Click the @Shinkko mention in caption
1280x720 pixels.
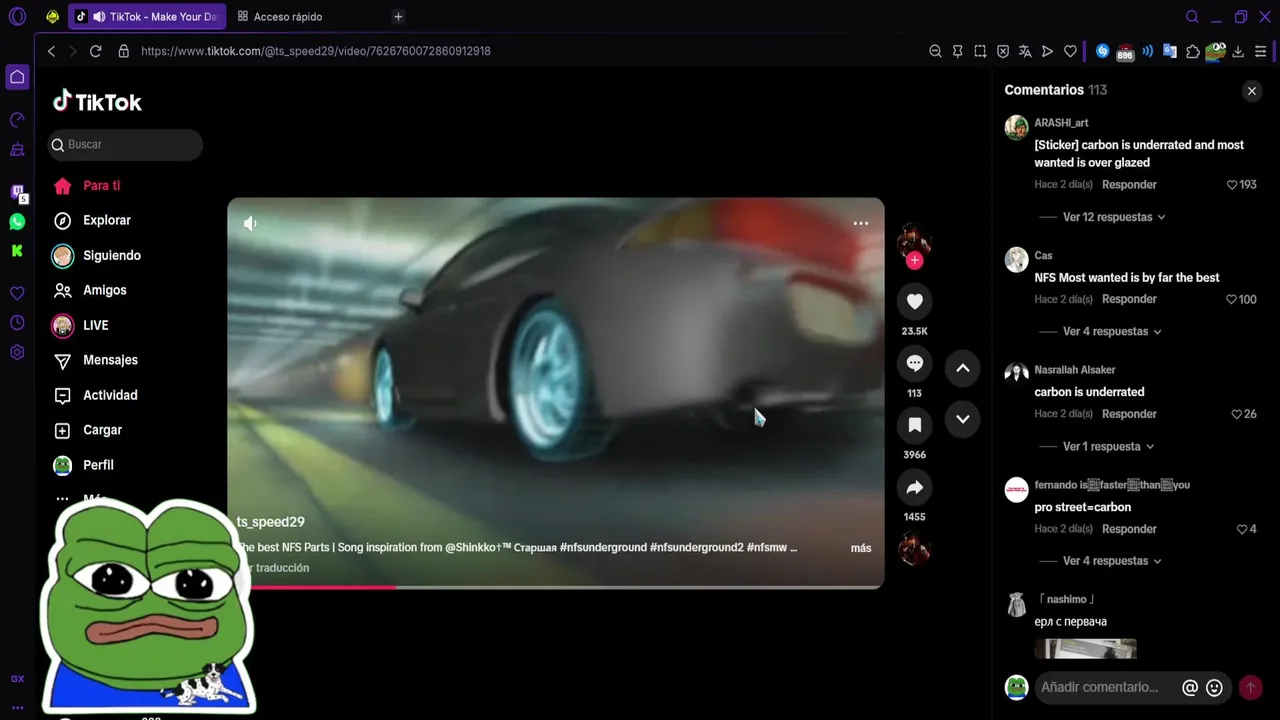pos(478,548)
